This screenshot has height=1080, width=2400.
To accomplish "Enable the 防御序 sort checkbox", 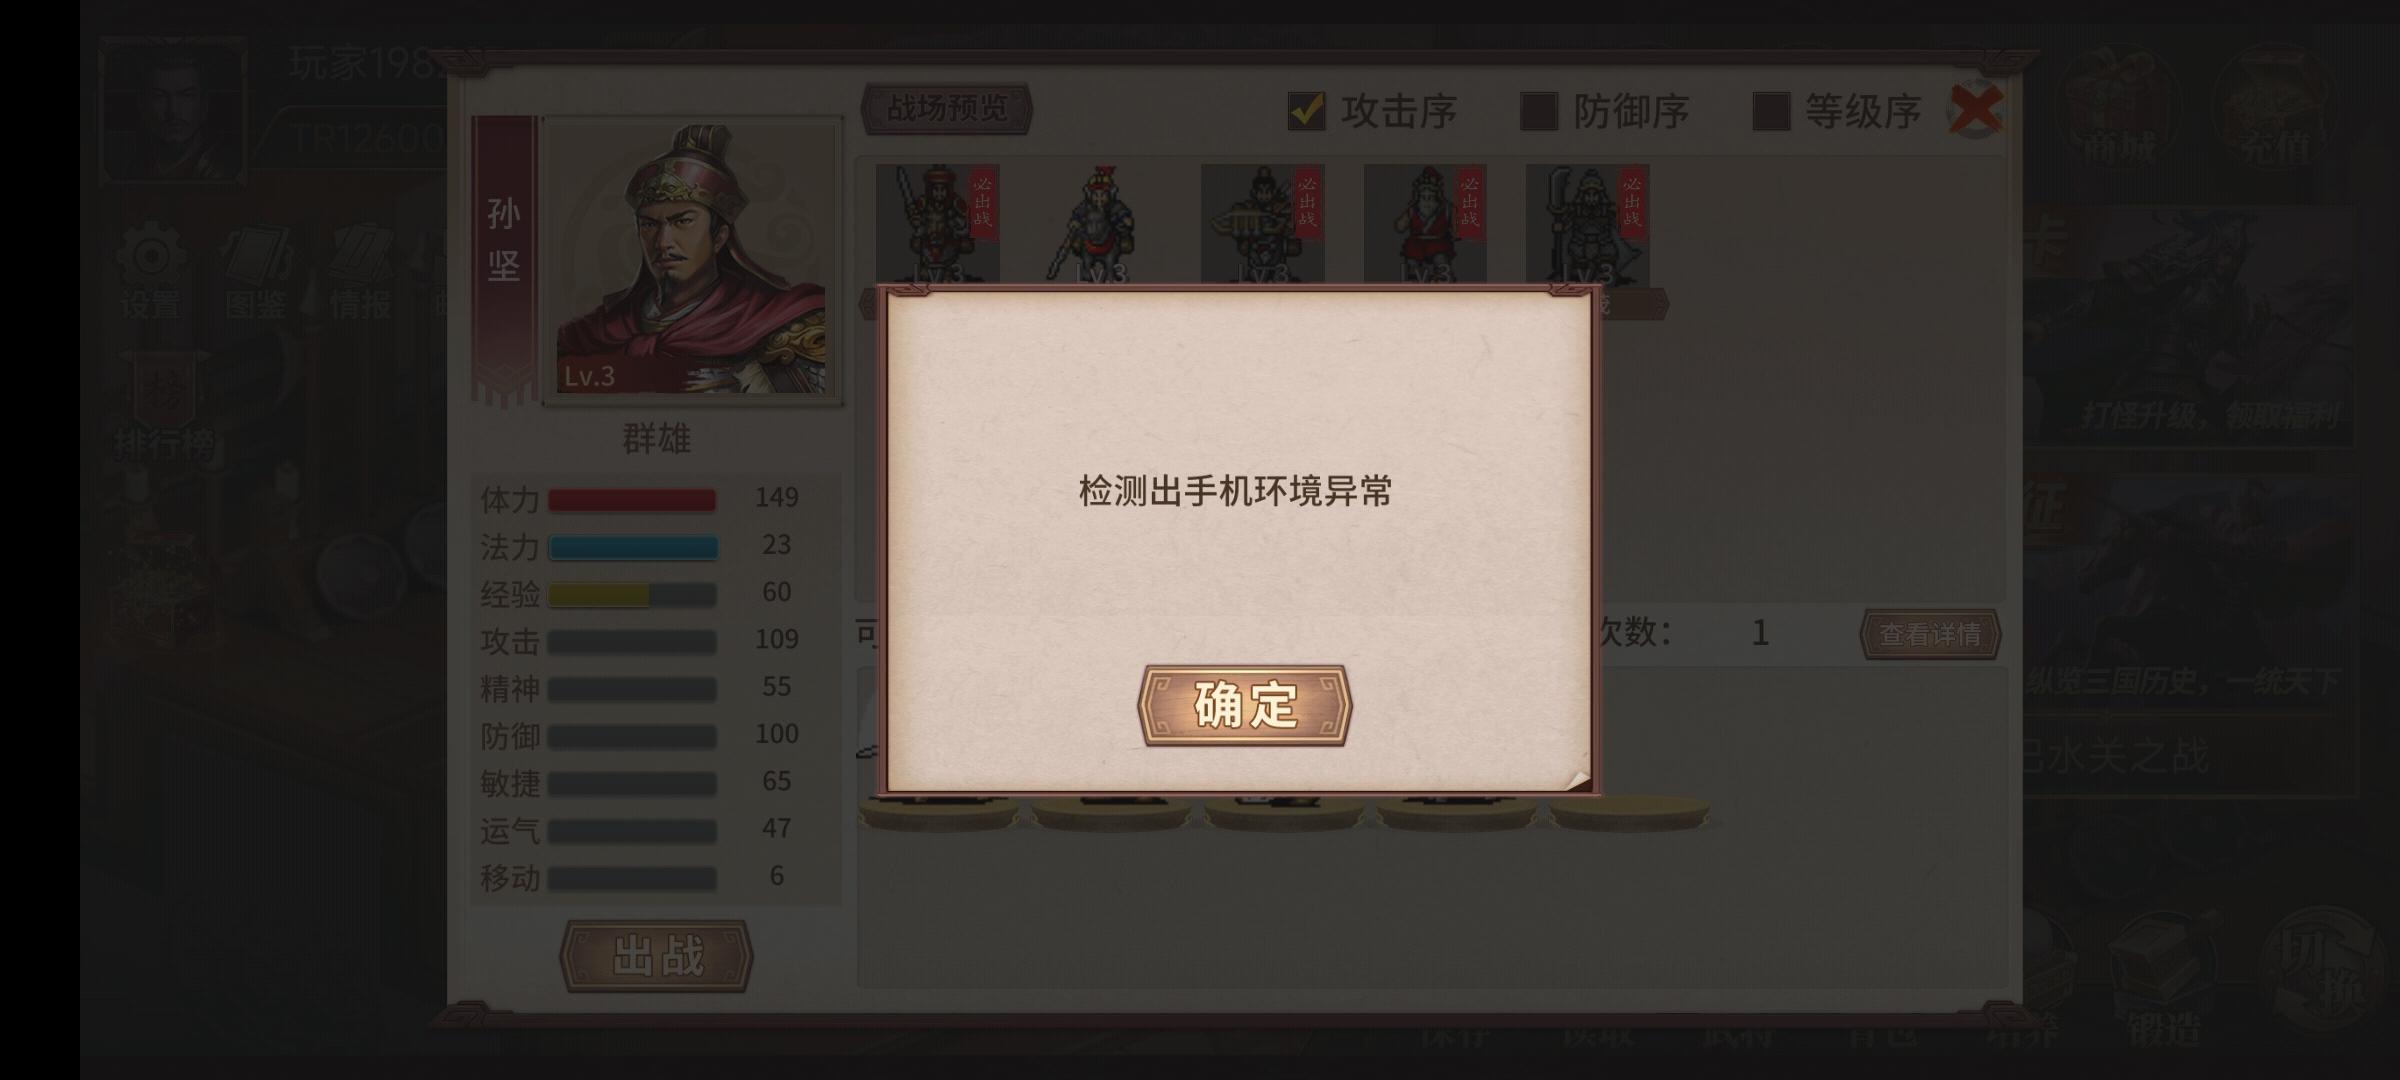I will tap(1538, 111).
